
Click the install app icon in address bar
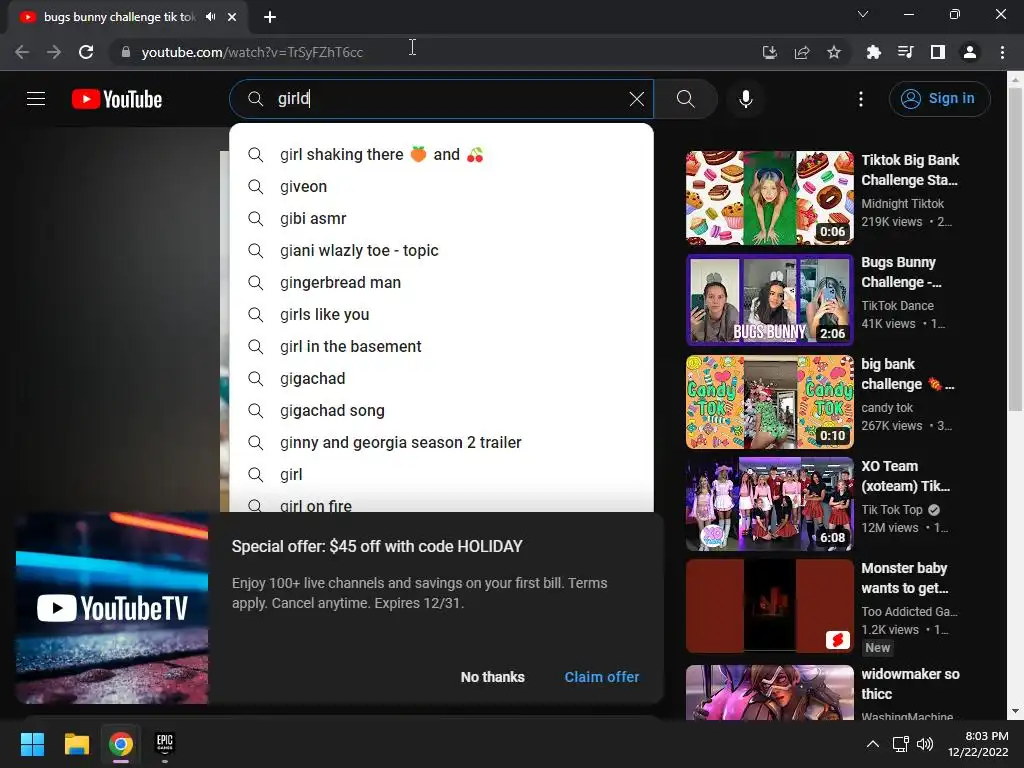[x=770, y=52]
